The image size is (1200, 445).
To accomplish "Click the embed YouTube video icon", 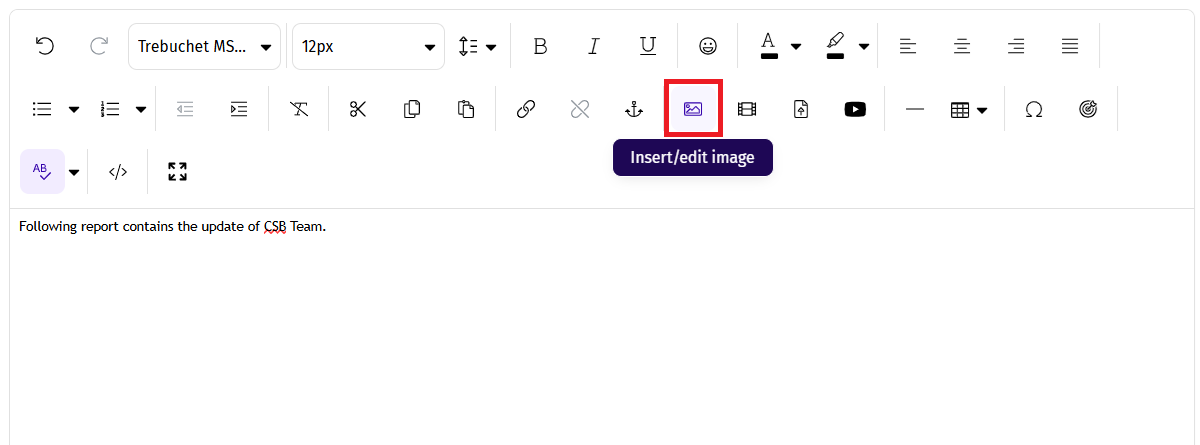I will tap(855, 109).
